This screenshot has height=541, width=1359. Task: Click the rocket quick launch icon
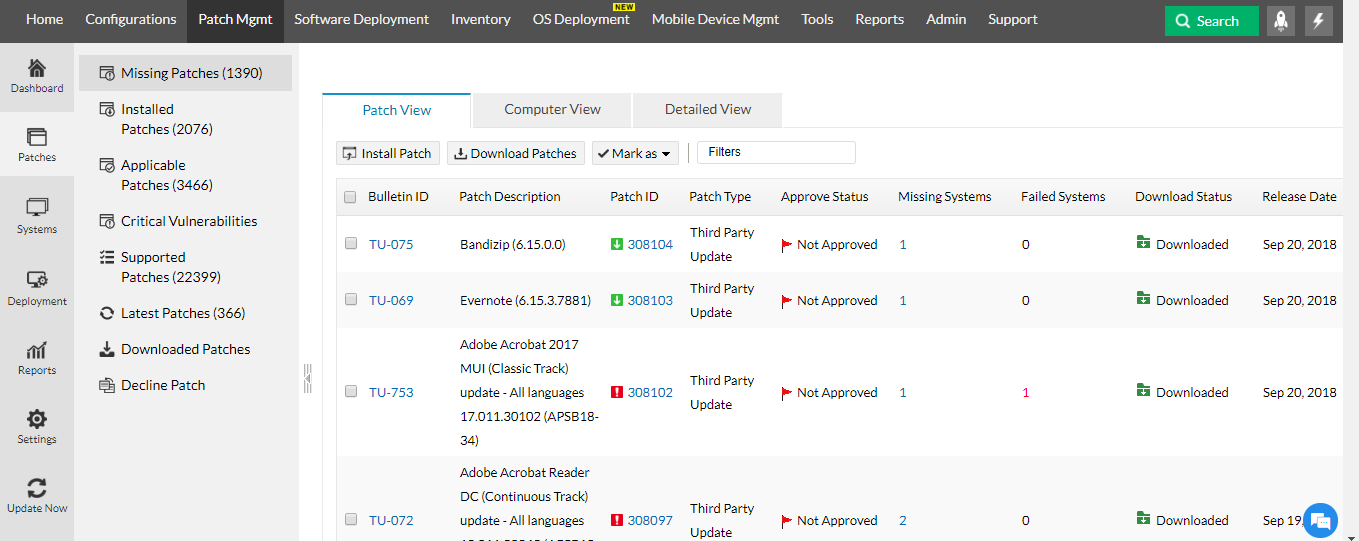tap(1281, 20)
